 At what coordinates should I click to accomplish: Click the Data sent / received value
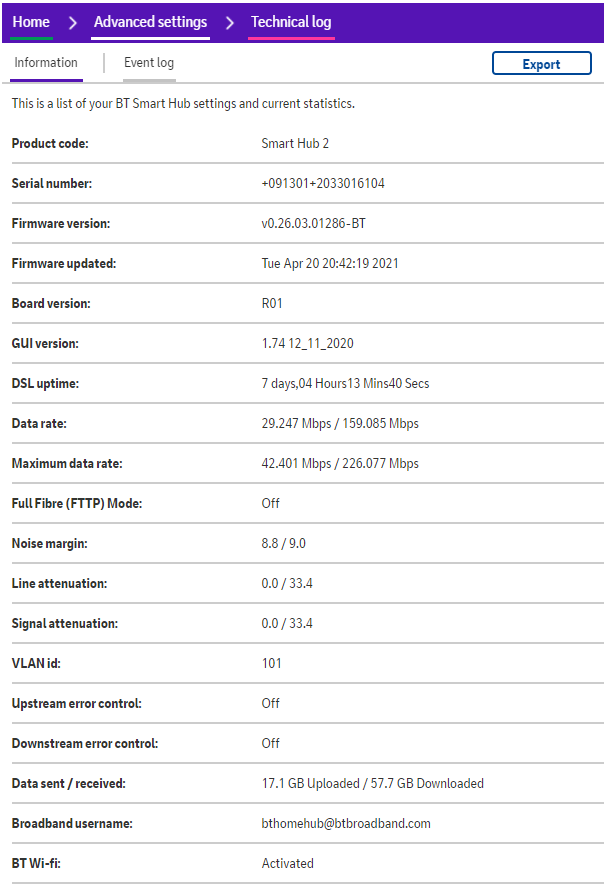[x=372, y=784]
